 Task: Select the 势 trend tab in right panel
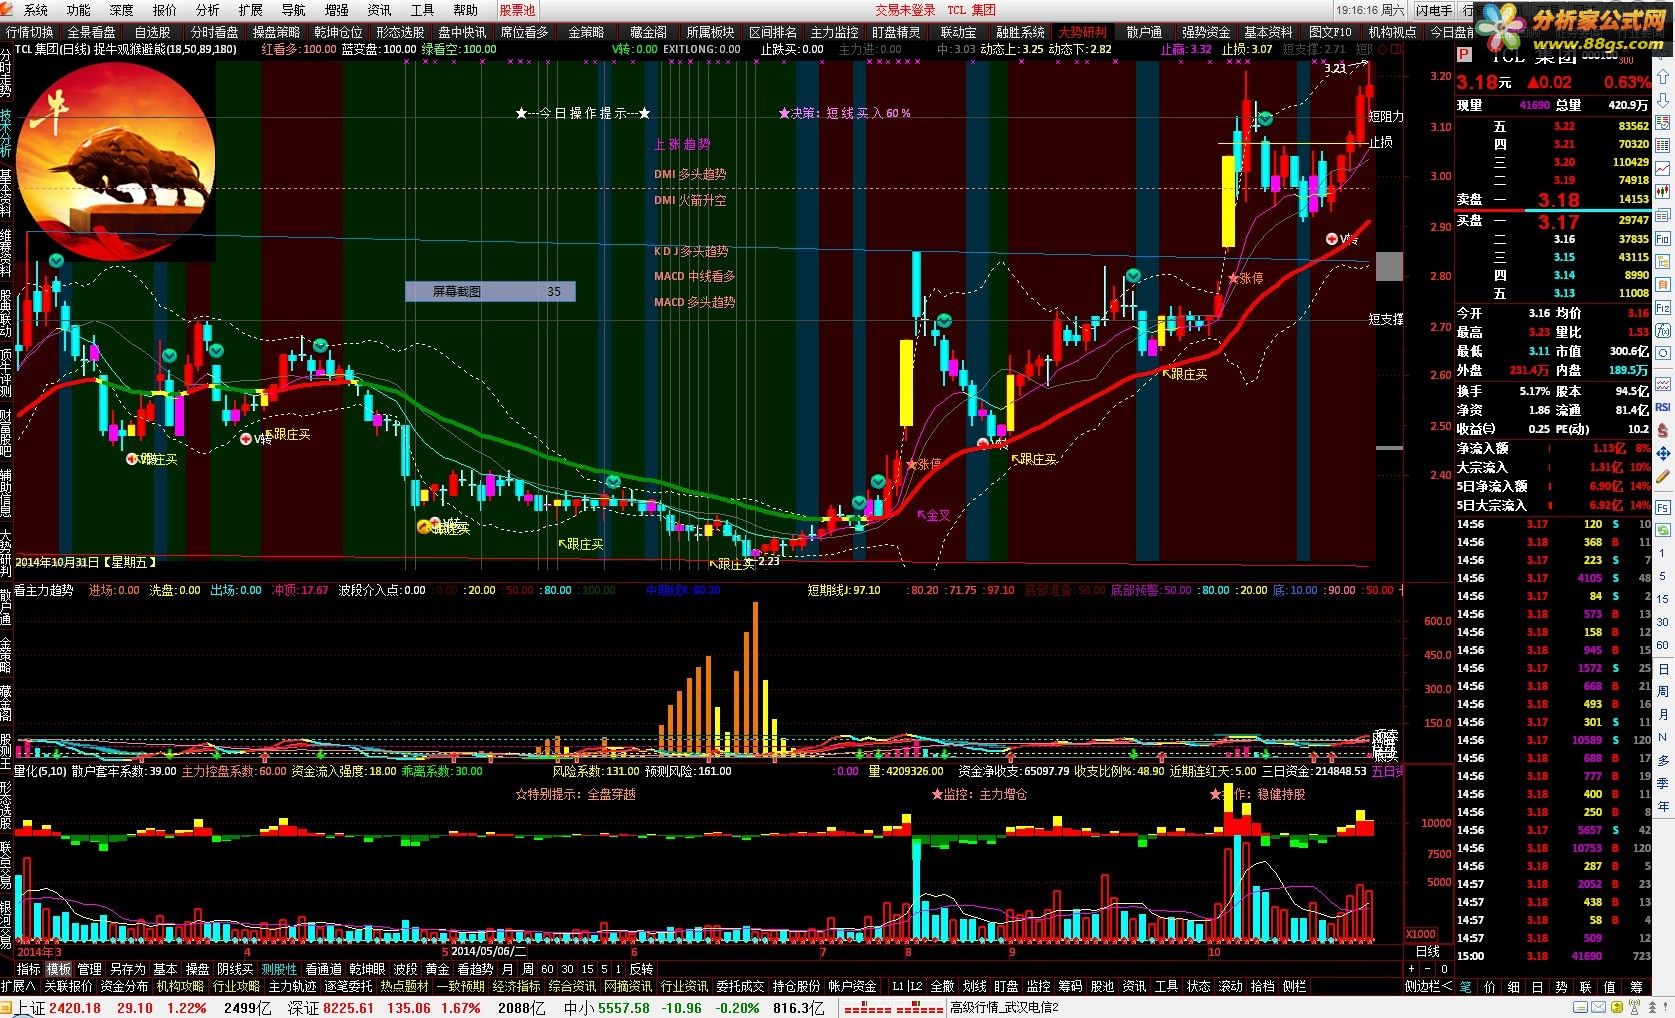click(x=1561, y=986)
